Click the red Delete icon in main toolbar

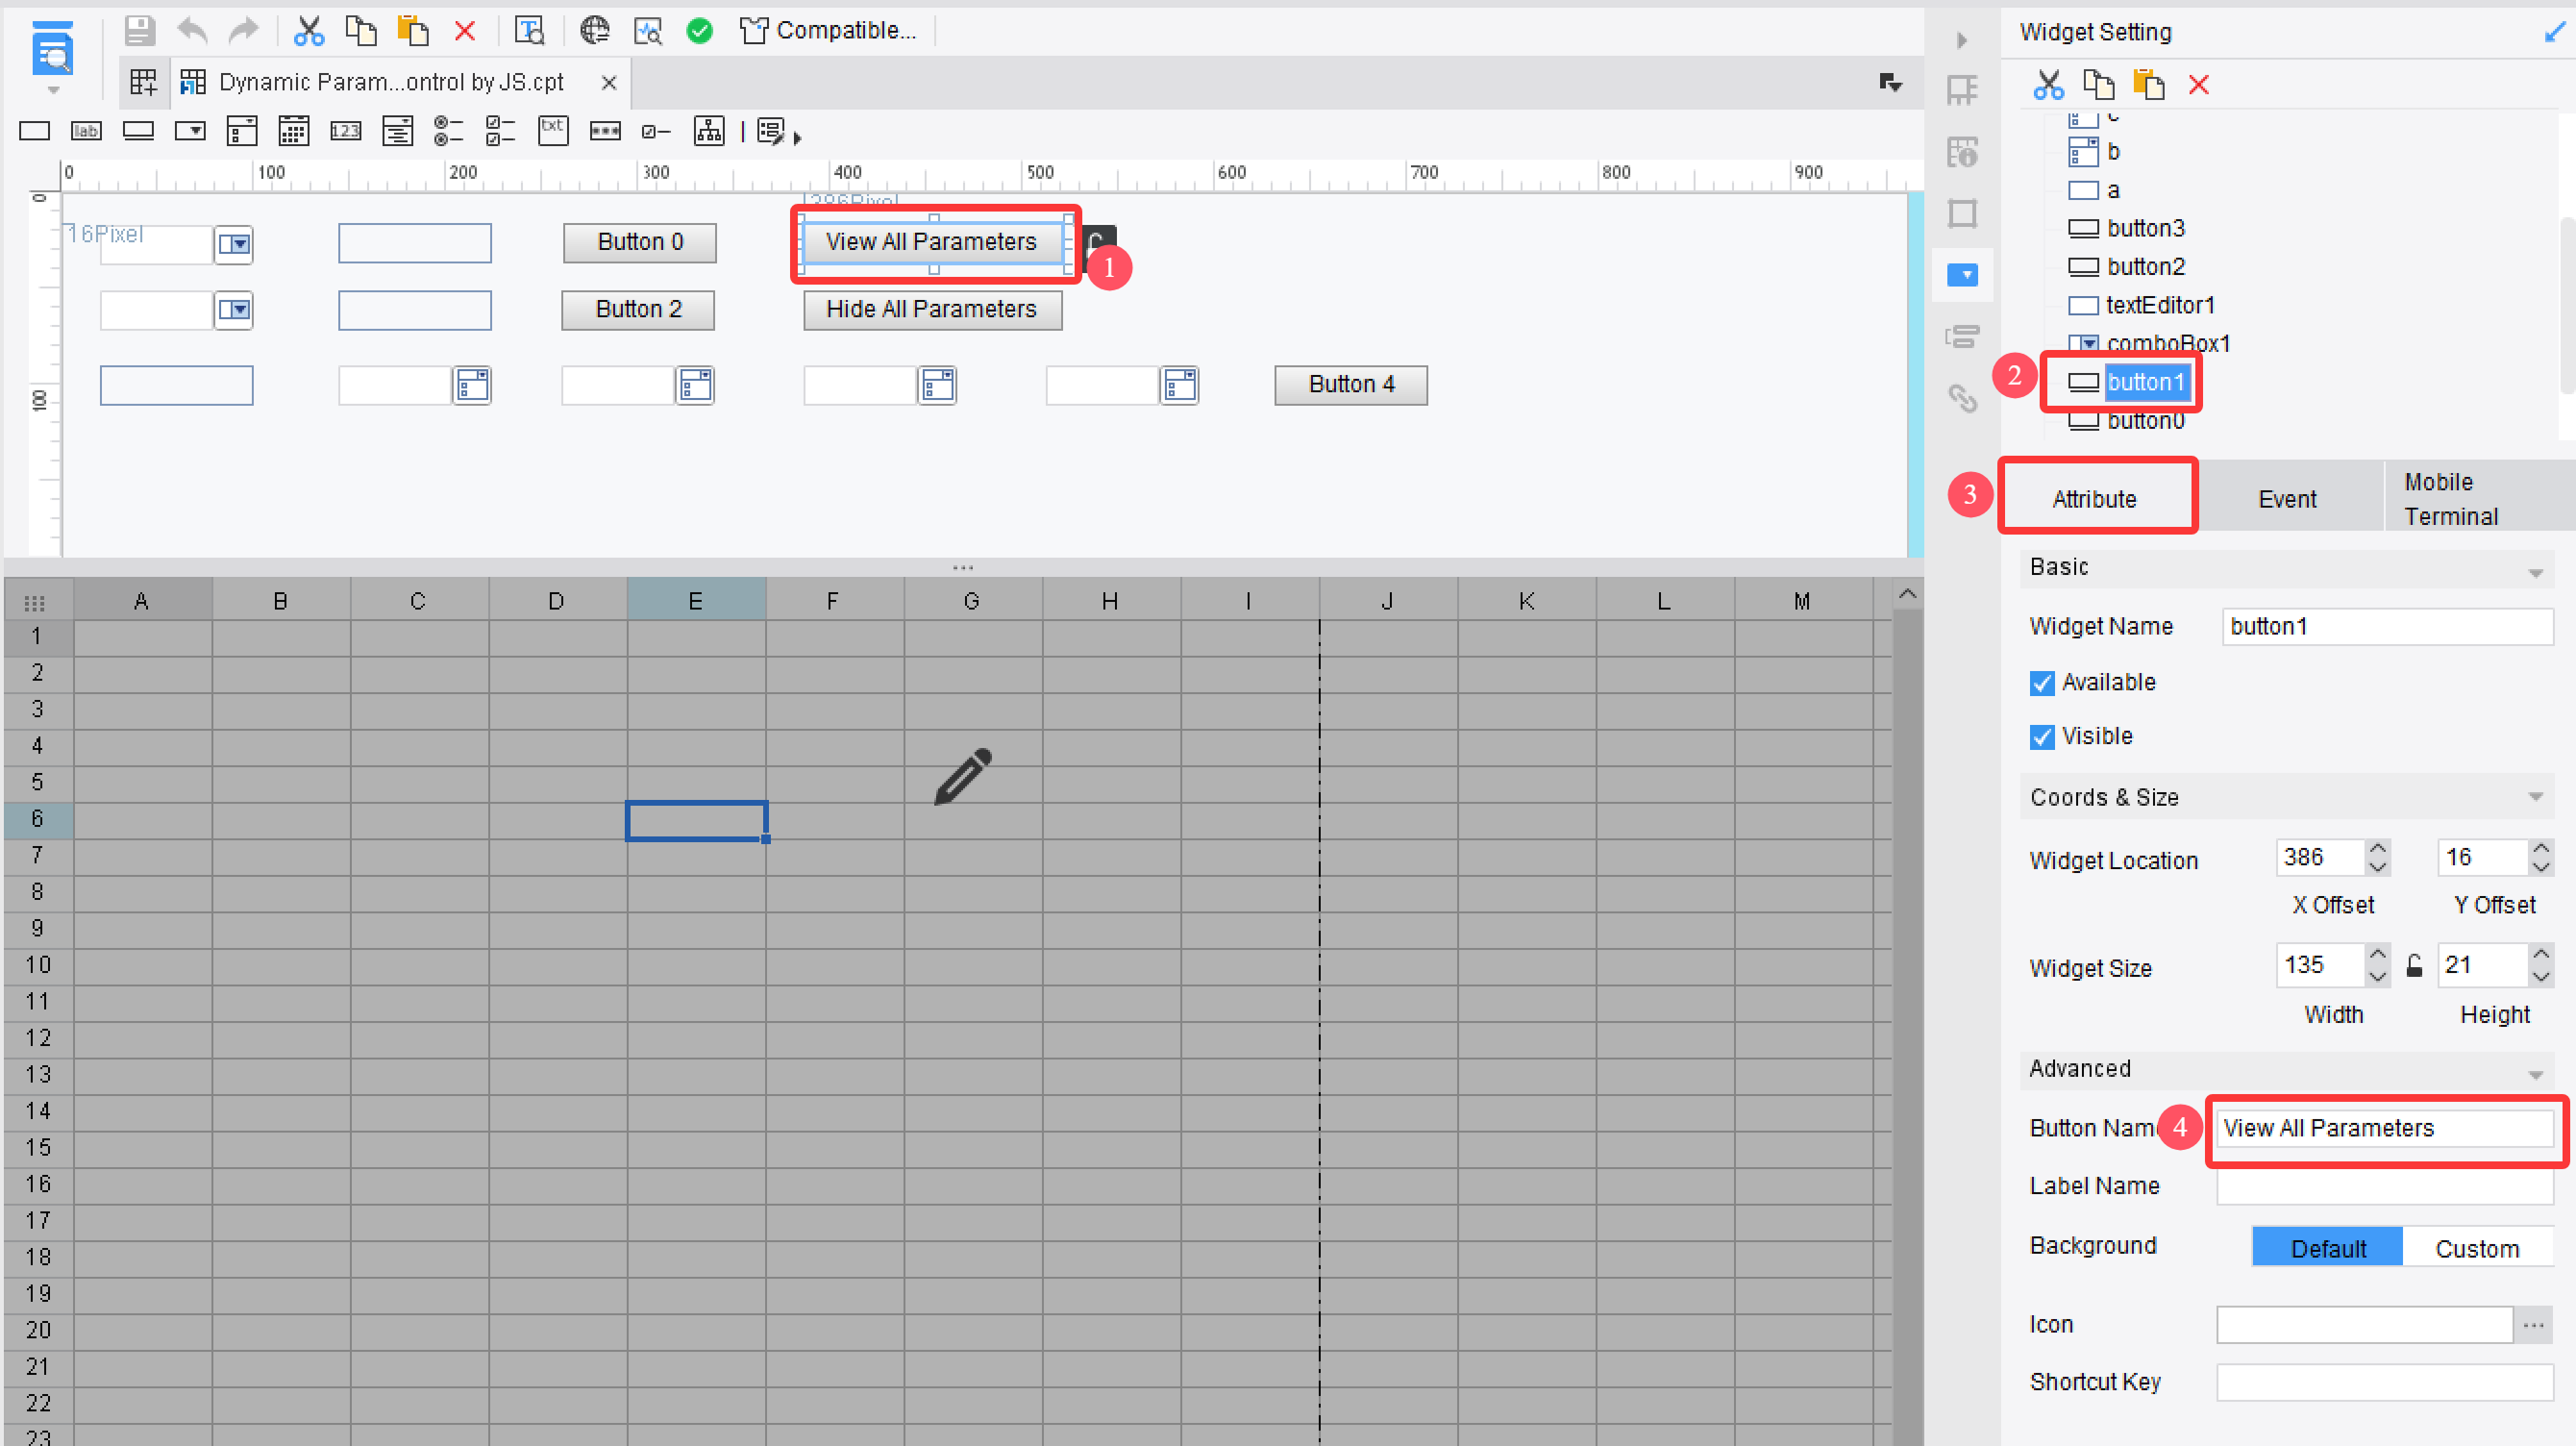click(465, 31)
